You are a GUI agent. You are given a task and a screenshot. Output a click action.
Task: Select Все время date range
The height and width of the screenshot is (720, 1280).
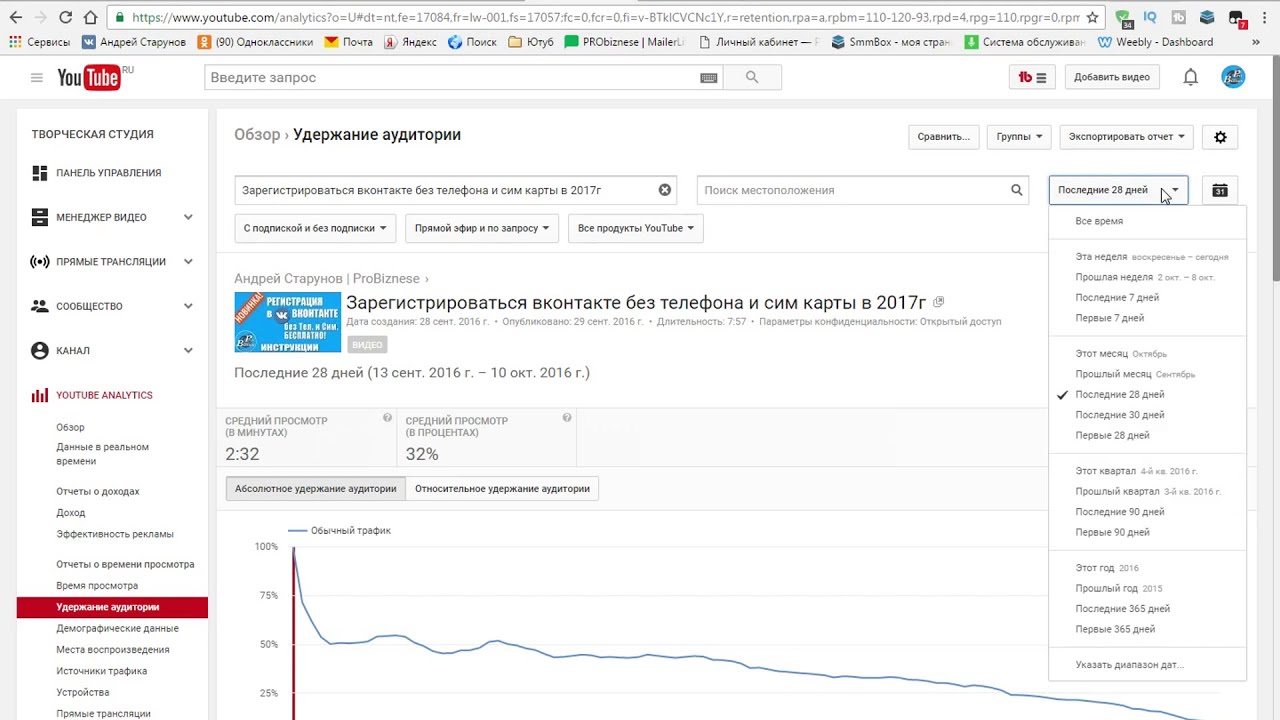coord(1099,221)
